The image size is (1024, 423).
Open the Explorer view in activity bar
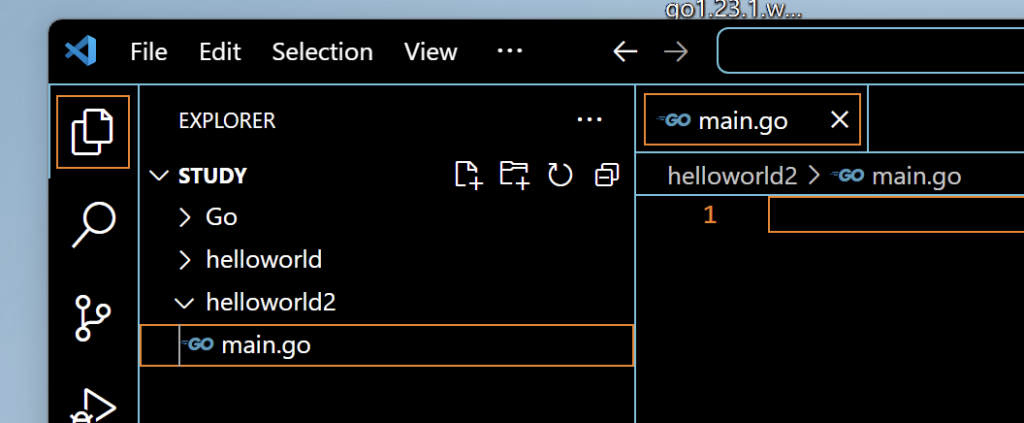click(x=93, y=132)
